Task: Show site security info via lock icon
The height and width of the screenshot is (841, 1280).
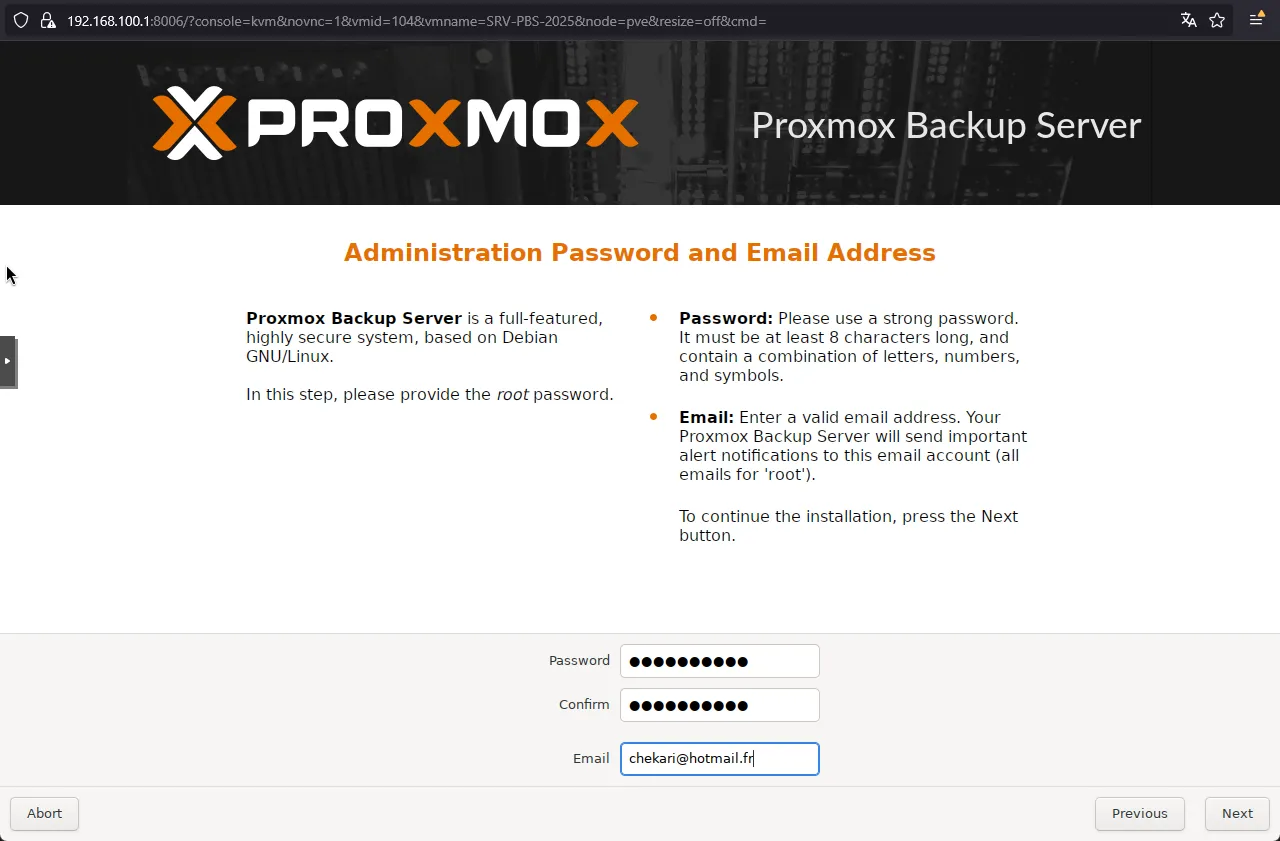Action: [47, 20]
